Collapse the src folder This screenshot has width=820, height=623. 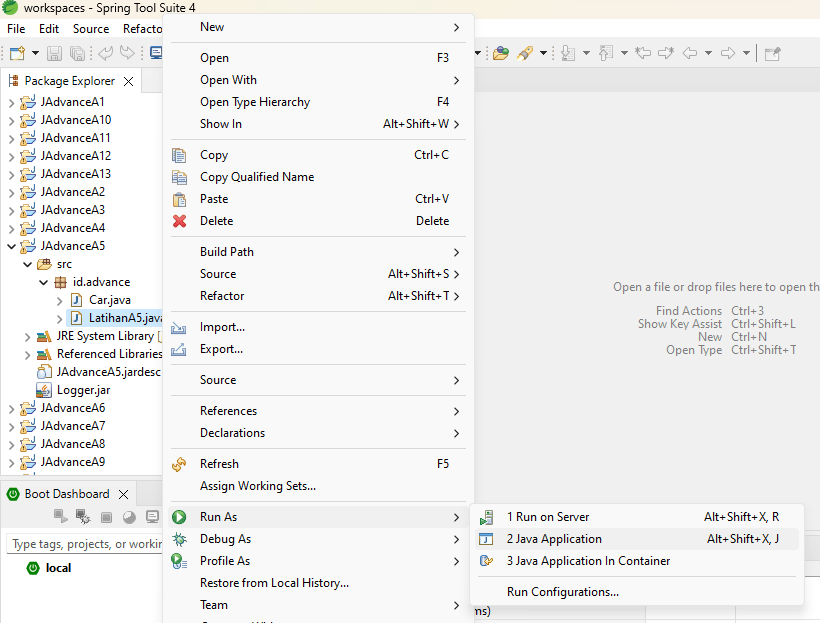click(x=28, y=265)
